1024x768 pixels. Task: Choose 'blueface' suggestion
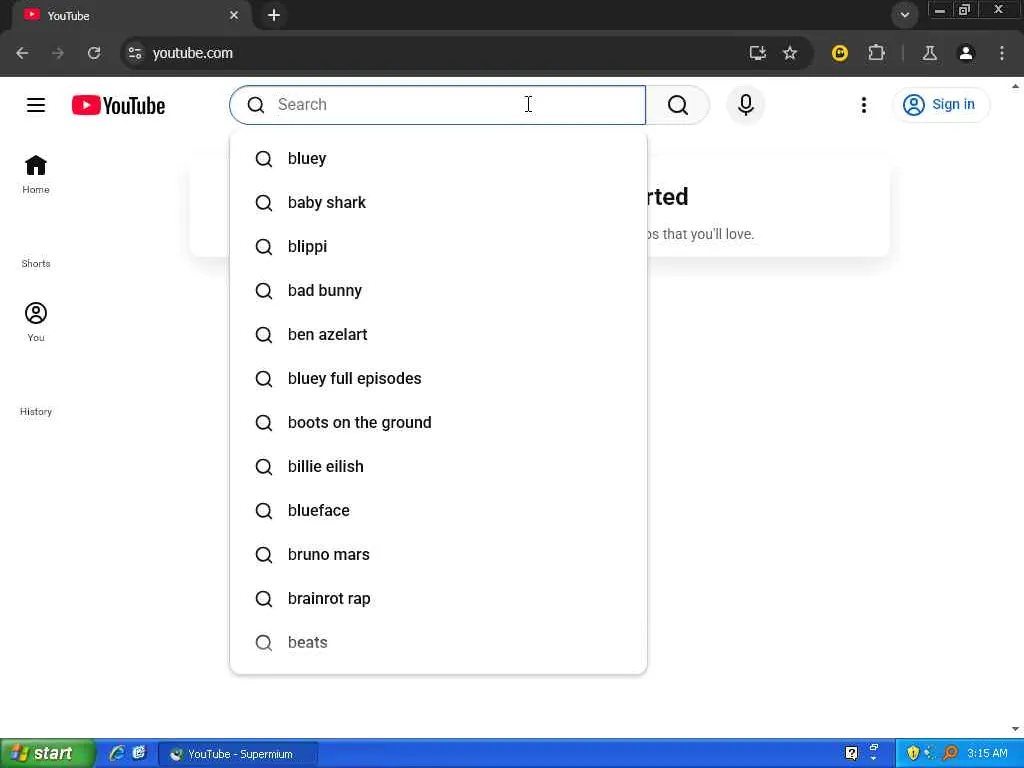(x=438, y=511)
